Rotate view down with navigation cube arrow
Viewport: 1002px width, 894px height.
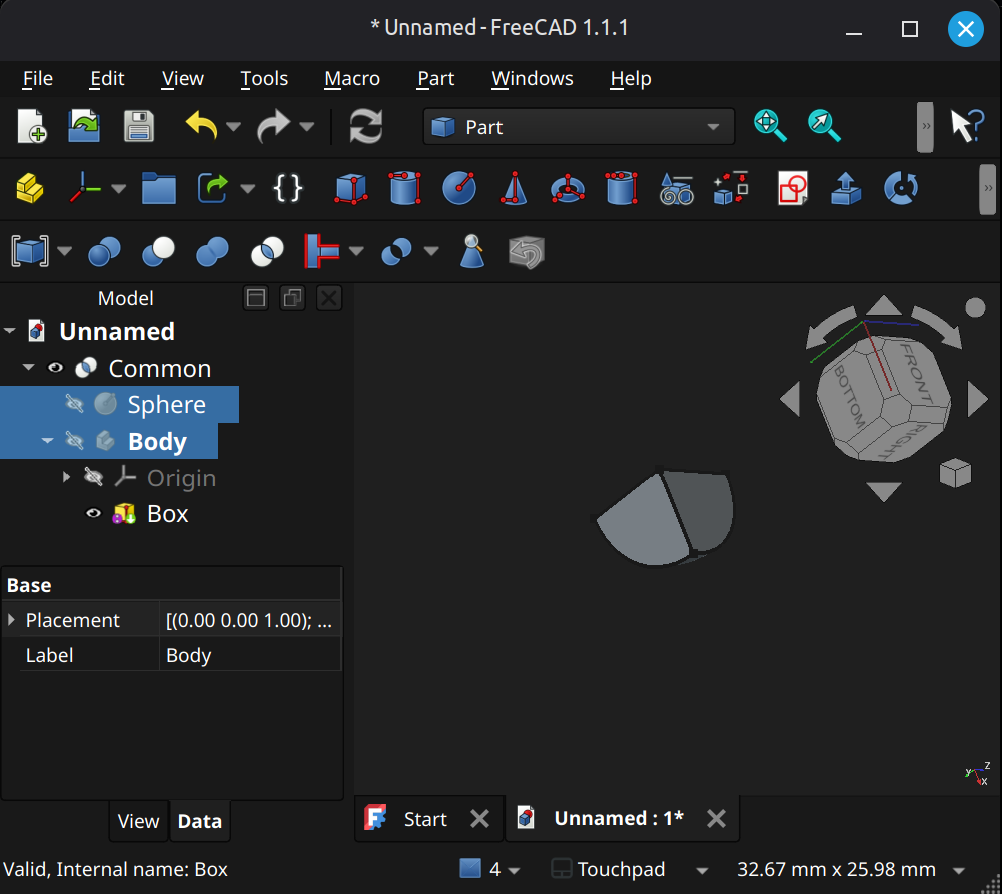[884, 491]
